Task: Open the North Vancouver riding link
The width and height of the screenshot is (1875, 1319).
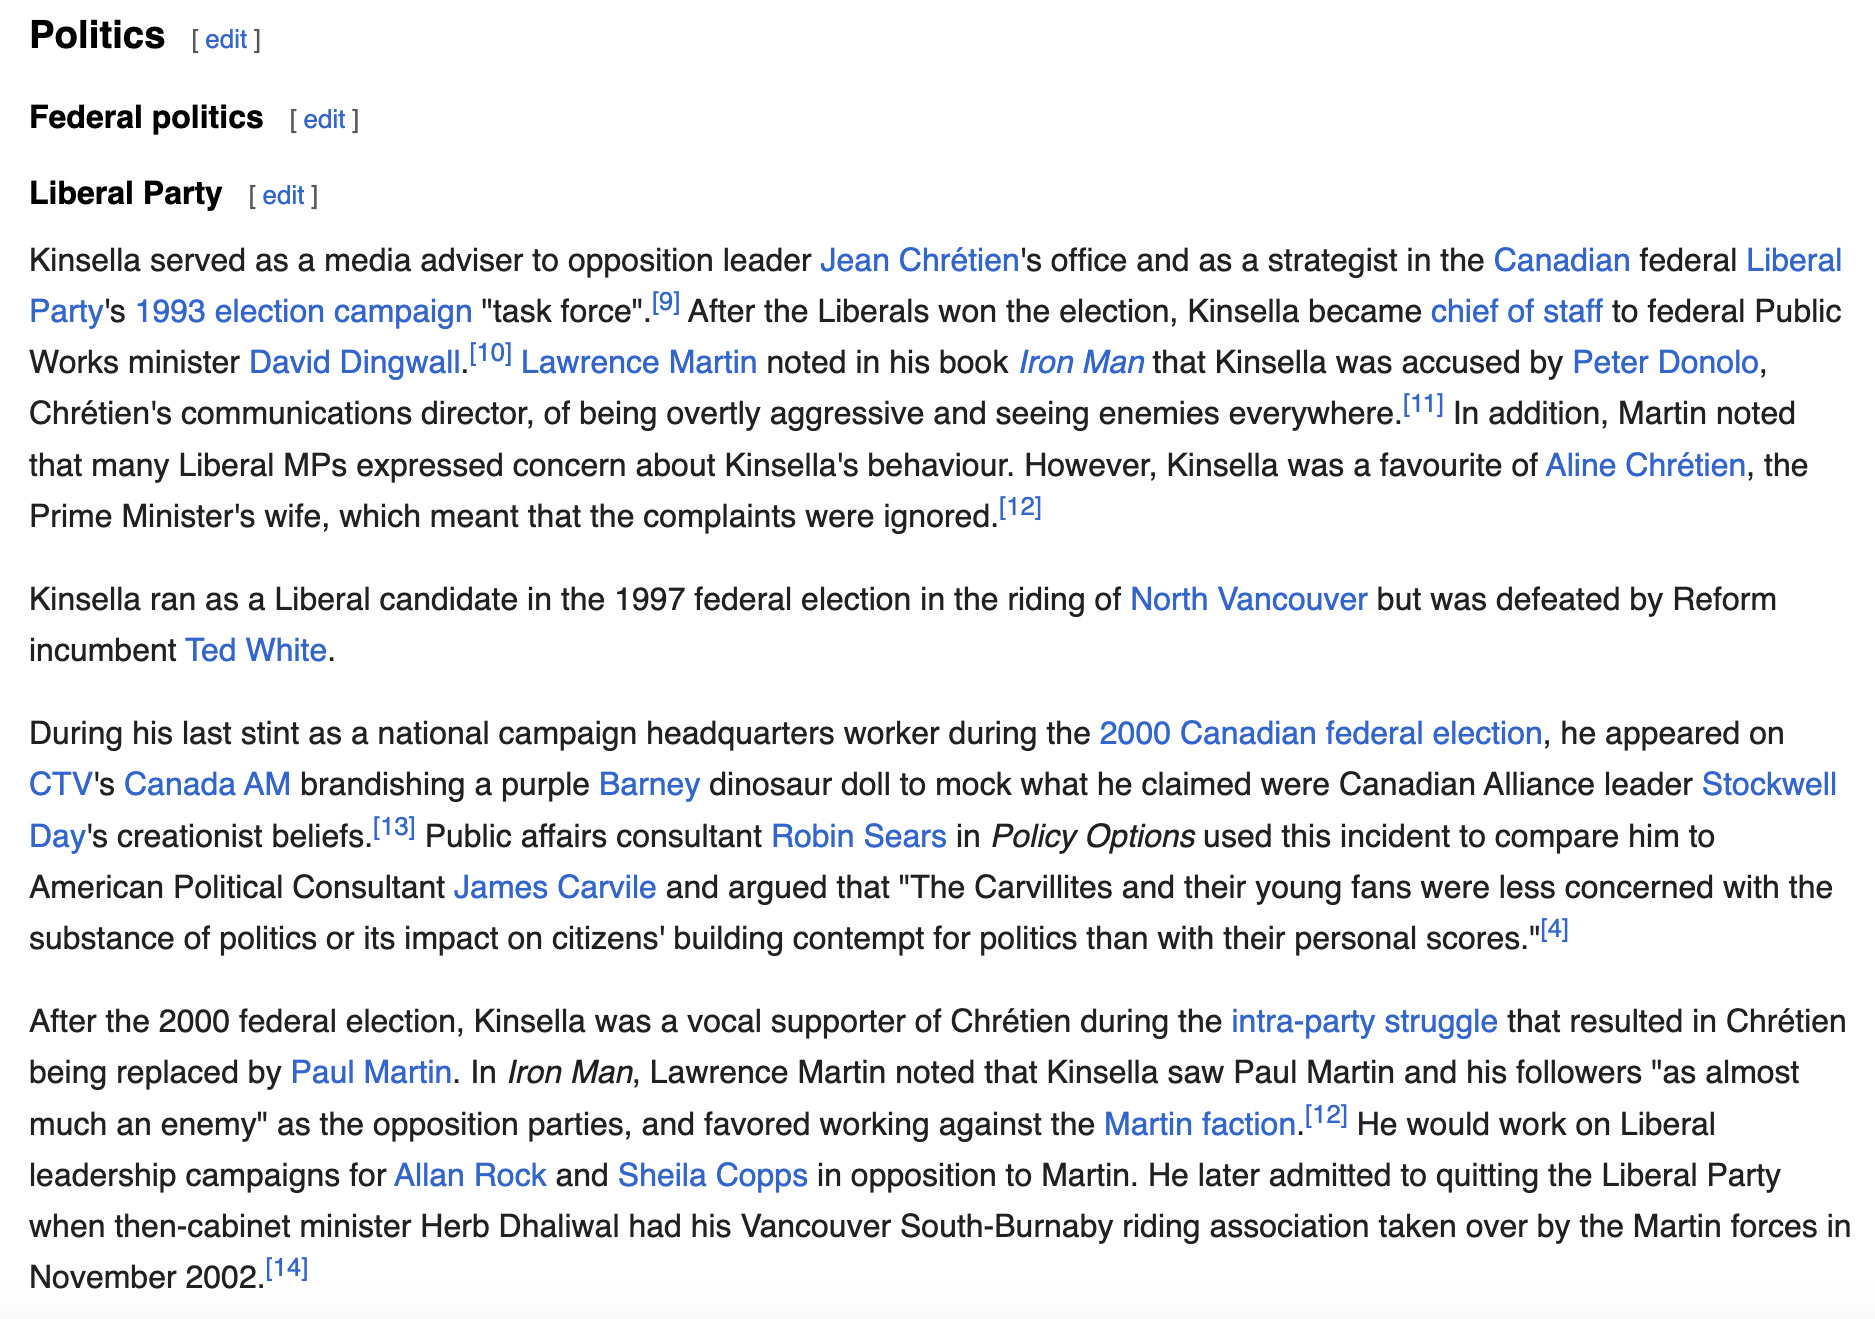Action: 1248,599
